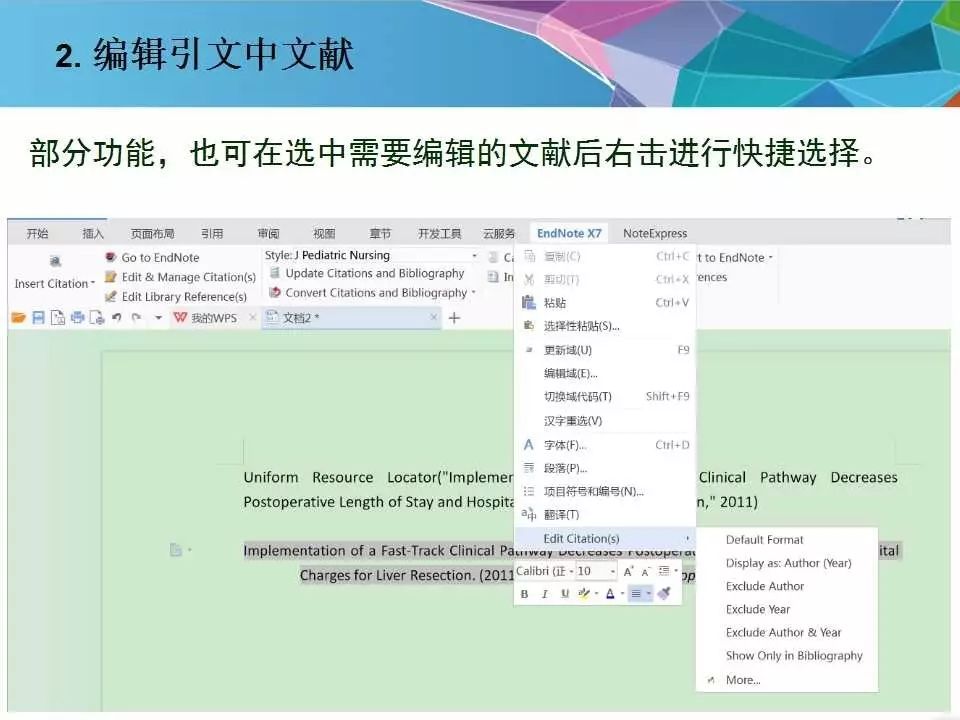Click the redo arrow icon
This screenshot has width=960, height=720.
(x=136, y=317)
